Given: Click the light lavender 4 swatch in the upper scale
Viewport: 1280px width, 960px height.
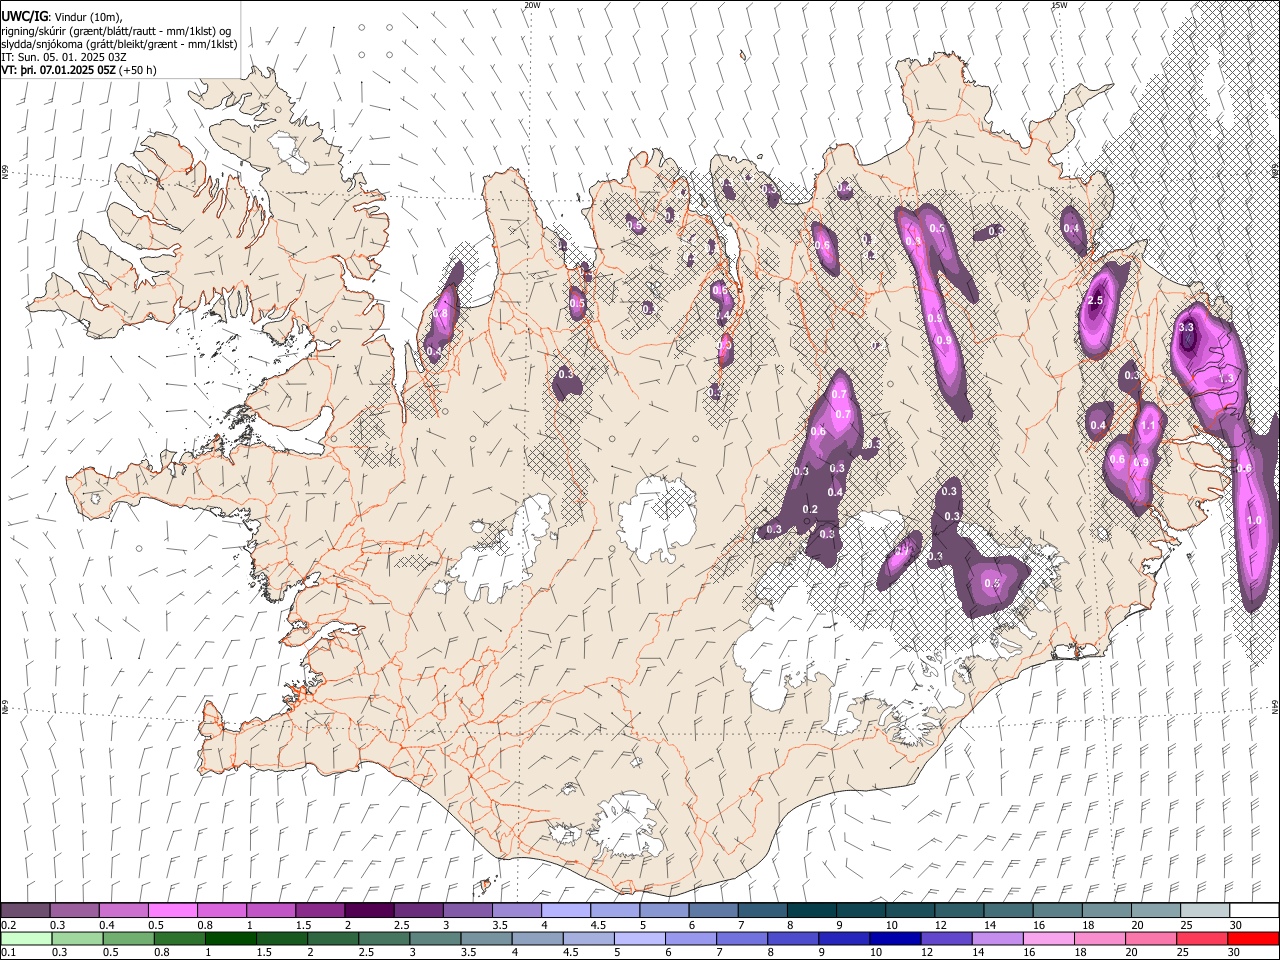Looking at the screenshot, I should point(566,910).
